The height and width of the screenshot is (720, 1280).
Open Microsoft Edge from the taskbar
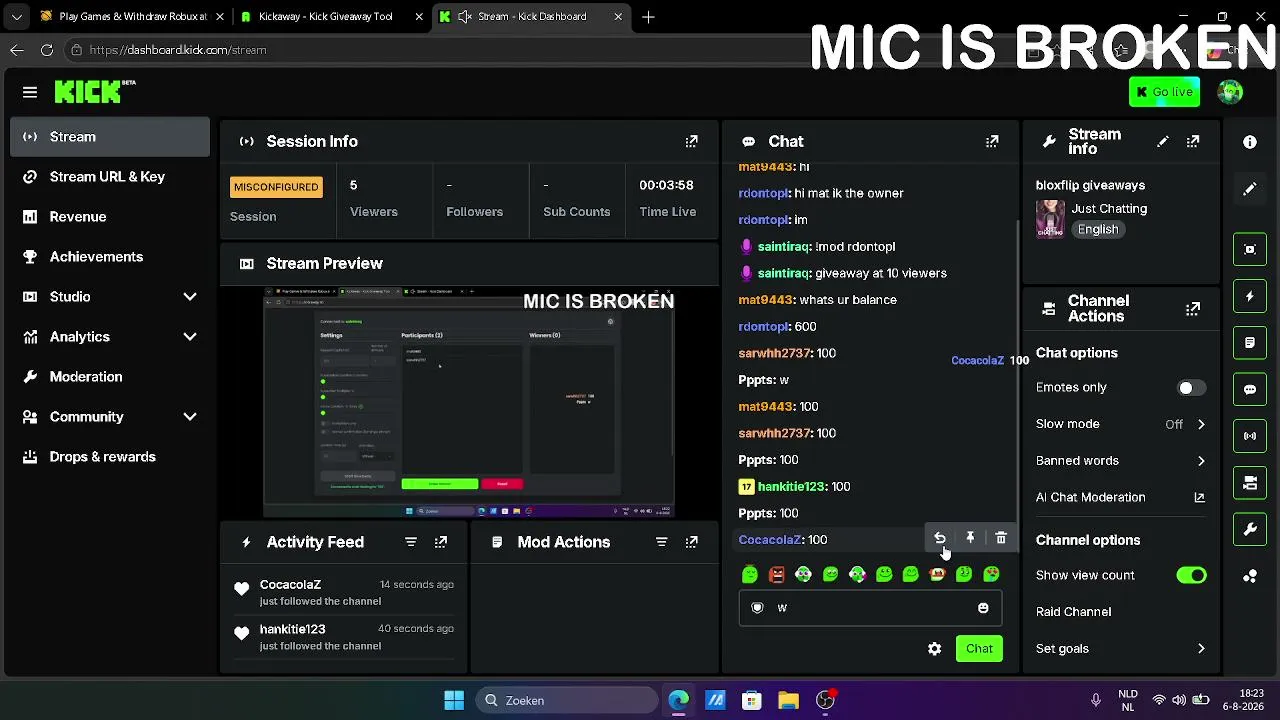point(678,701)
